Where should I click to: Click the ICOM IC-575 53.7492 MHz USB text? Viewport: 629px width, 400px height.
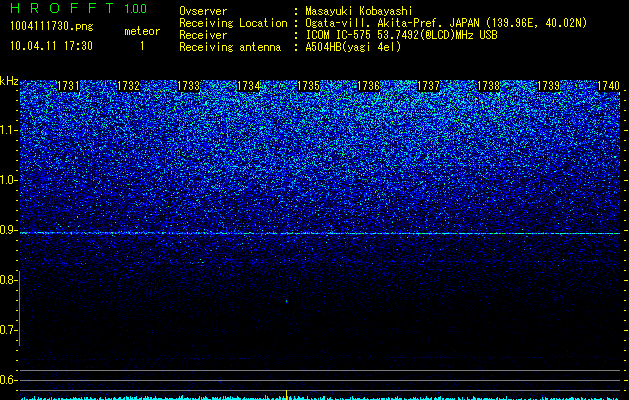[x=401, y=35]
